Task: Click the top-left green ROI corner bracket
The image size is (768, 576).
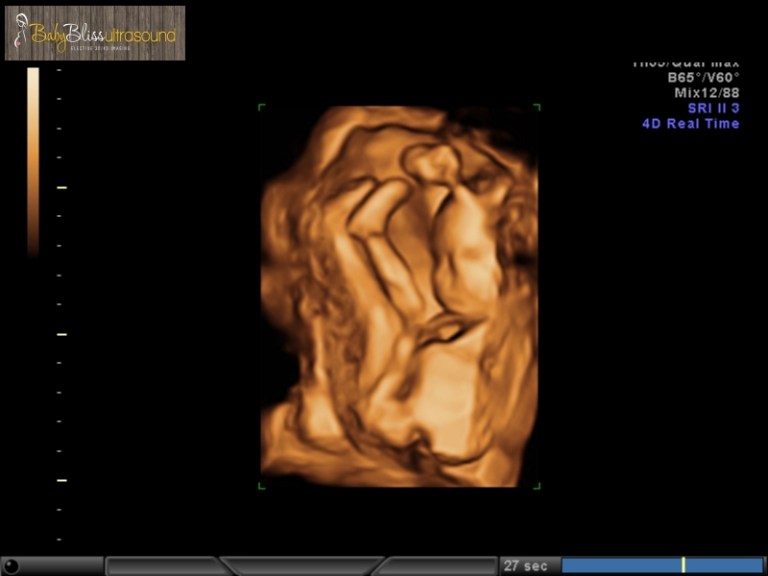Action: [x=262, y=106]
